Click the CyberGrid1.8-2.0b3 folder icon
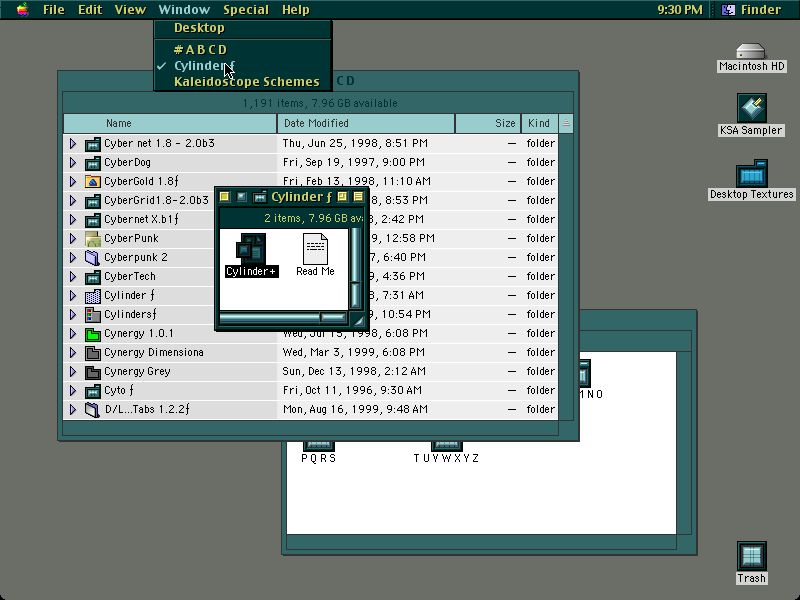The image size is (800, 600). point(92,201)
